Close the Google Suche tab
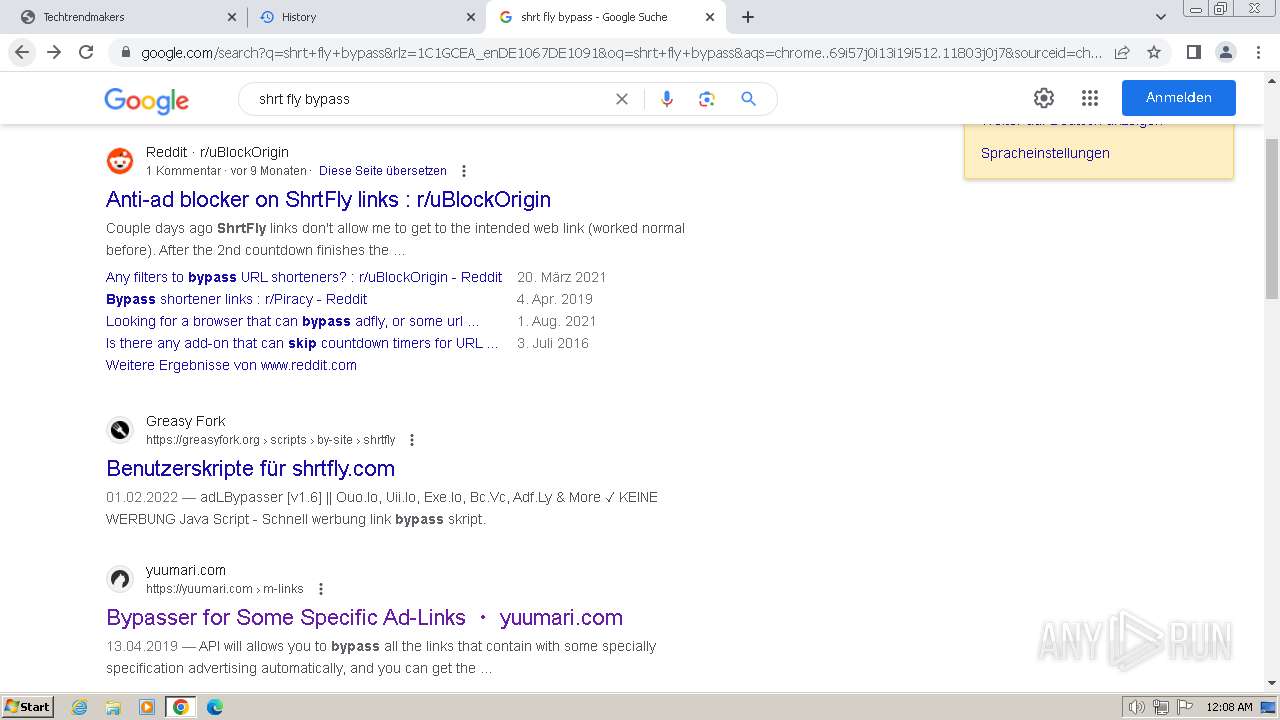1280x720 pixels. (x=710, y=17)
